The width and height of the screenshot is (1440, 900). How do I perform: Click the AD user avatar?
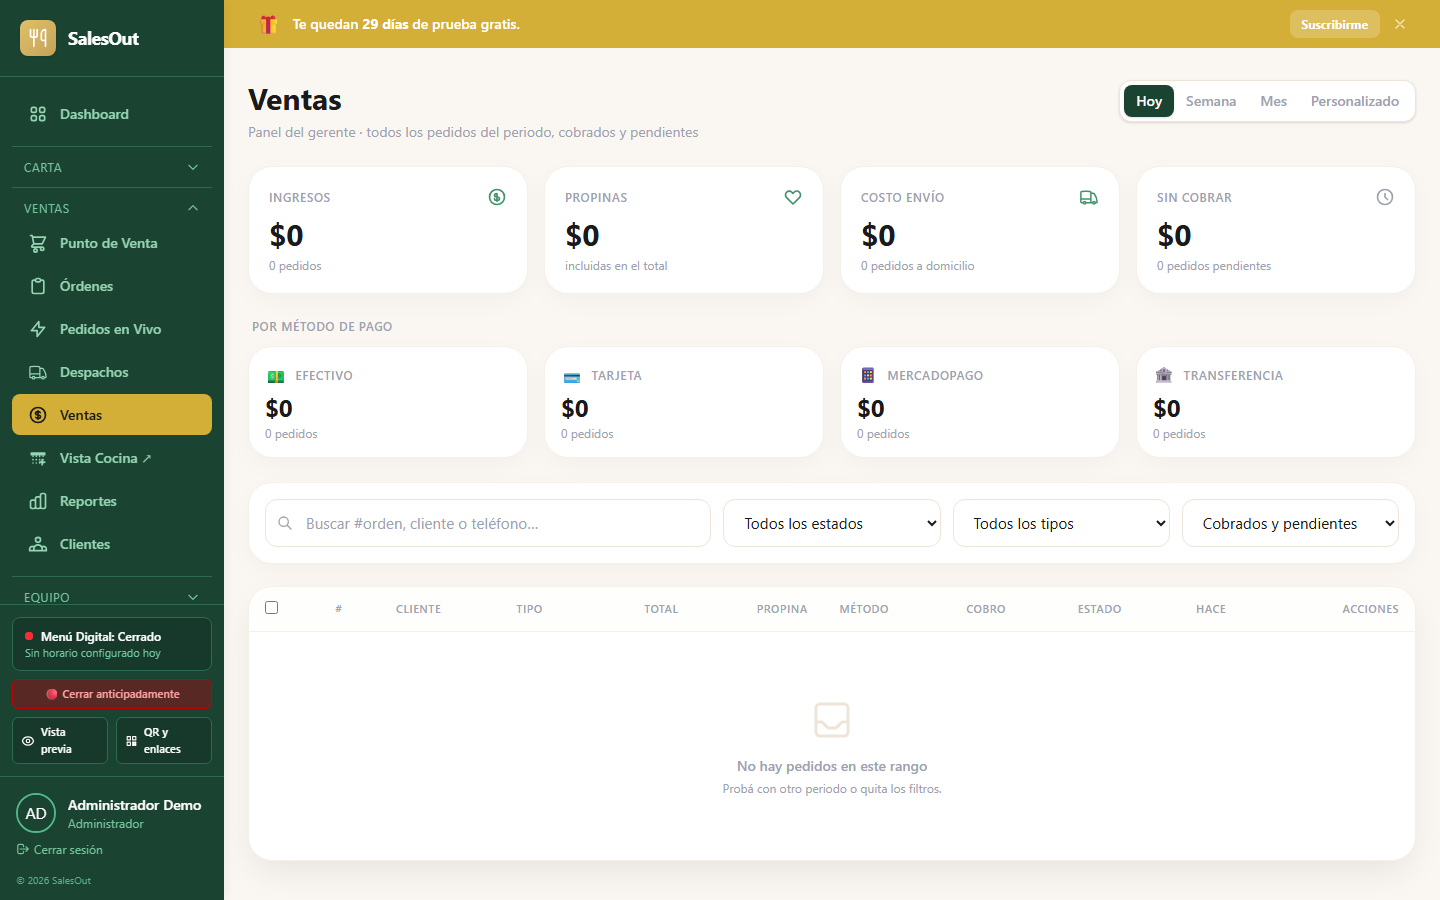(x=36, y=813)
